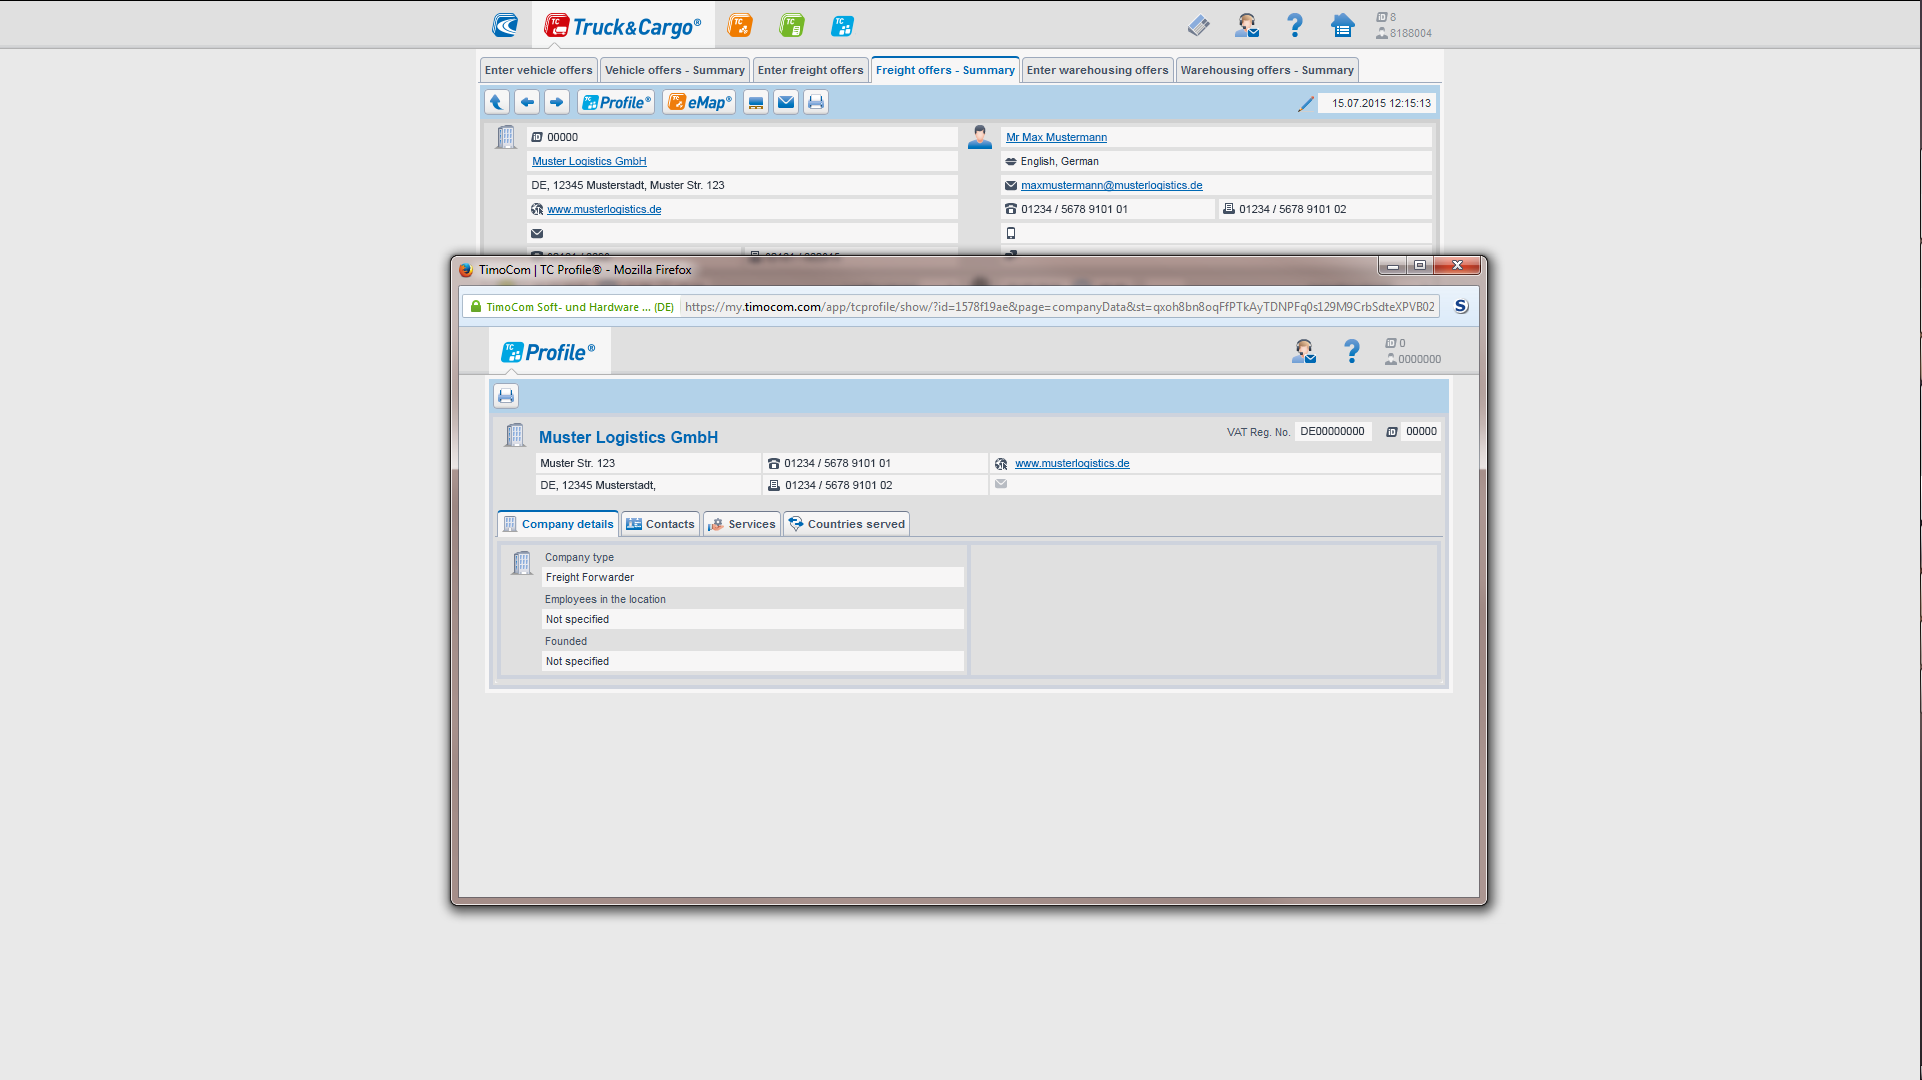Click the card icon next to eMap
The width and height of the screenshot is (1922, 1080).
pos(756,102)
